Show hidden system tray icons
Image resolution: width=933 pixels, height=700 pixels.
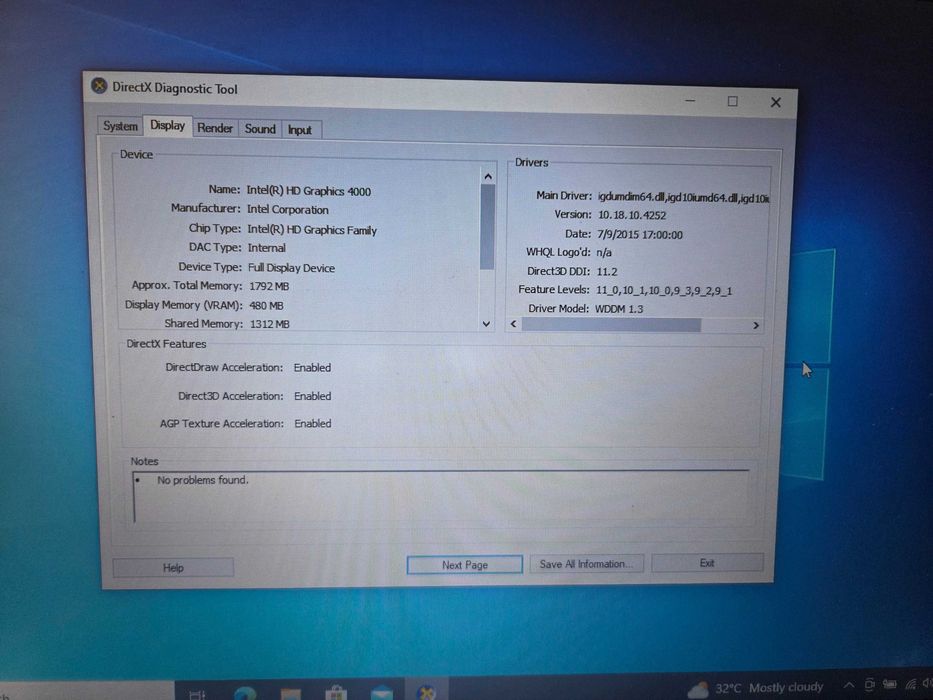[x=849, y=686]
